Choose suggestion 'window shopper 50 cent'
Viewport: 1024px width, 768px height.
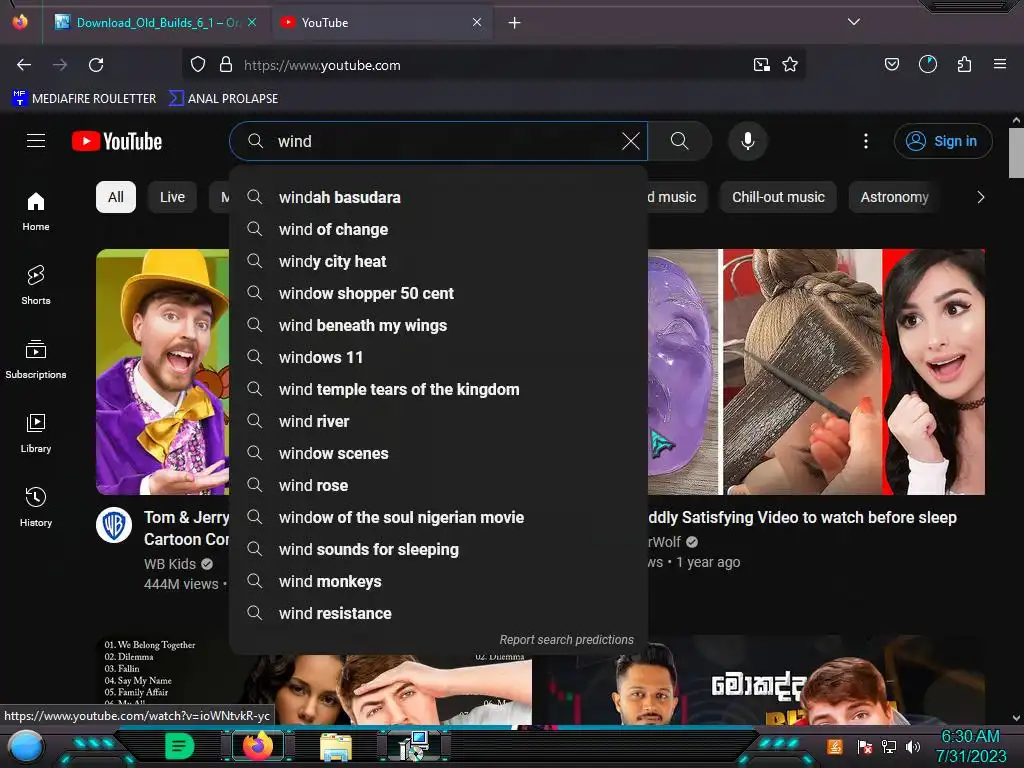click(x=438, y=293)
